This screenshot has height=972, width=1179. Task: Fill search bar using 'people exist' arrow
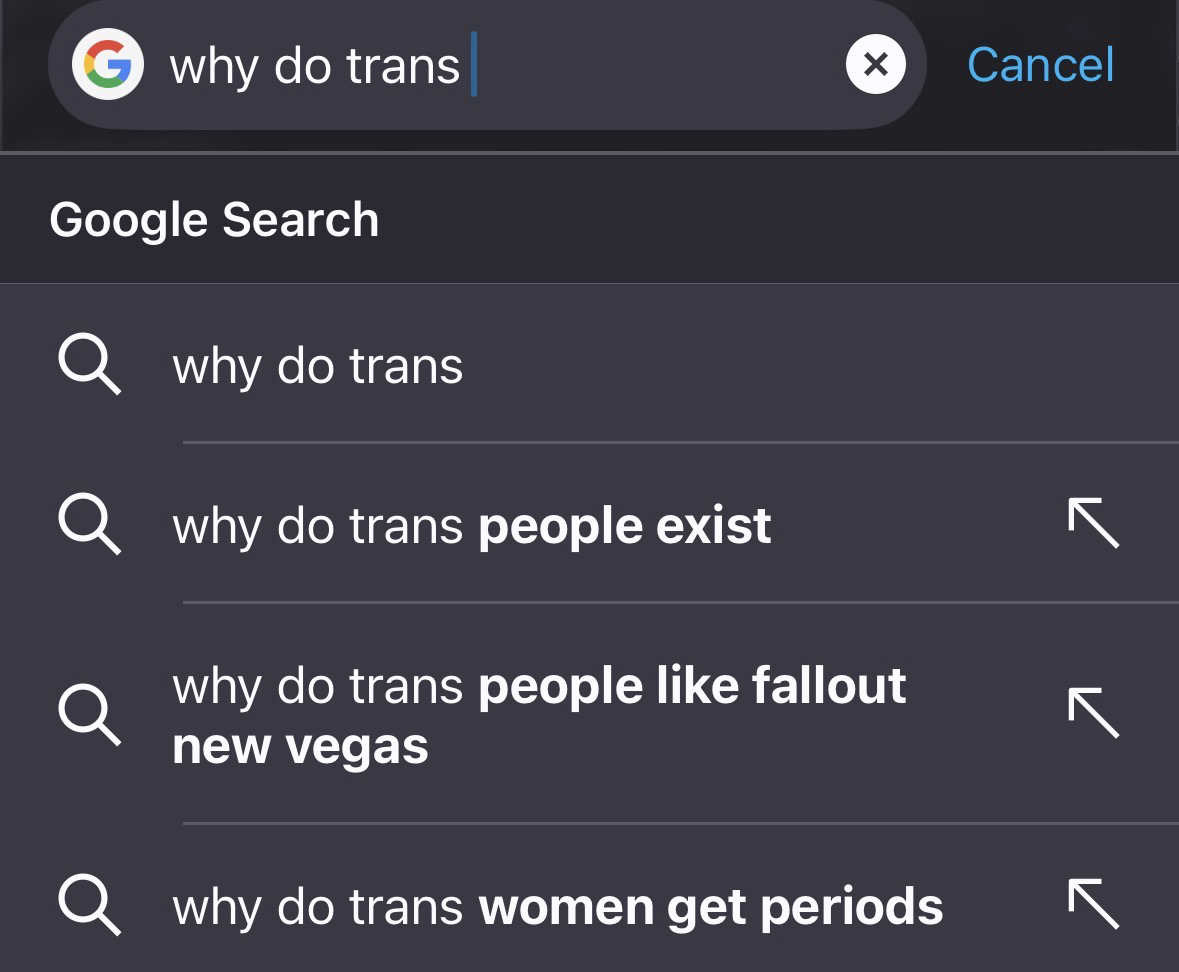pyautogui.click(x=1094, y=525)
